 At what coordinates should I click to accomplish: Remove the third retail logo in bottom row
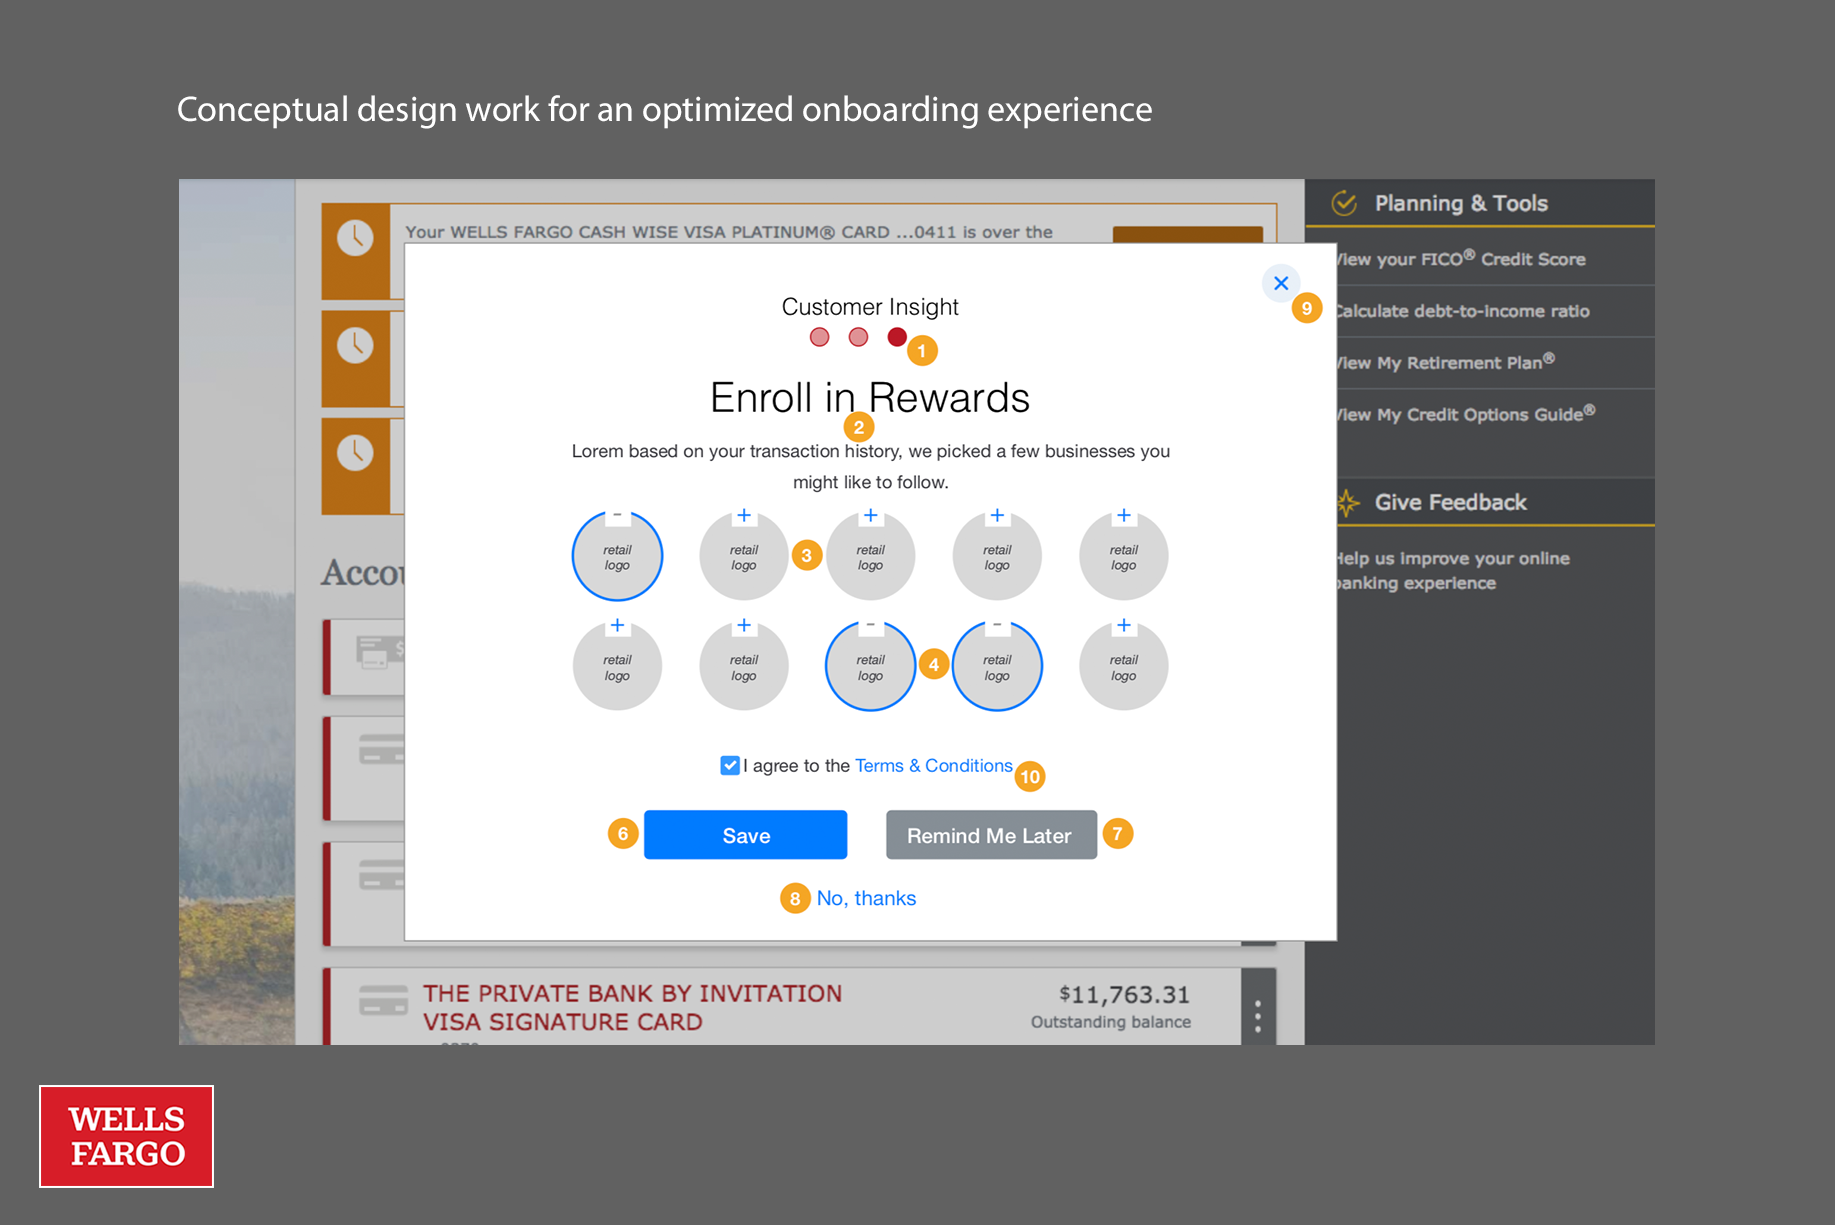tap(870, 627)
